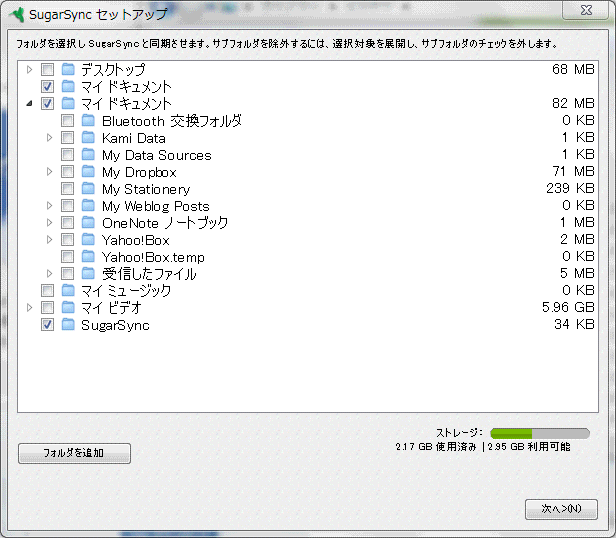This screenshot has width=616, height=538.
Task: Expand the デスクトップ tree node
Action: [x=29, y=70]
